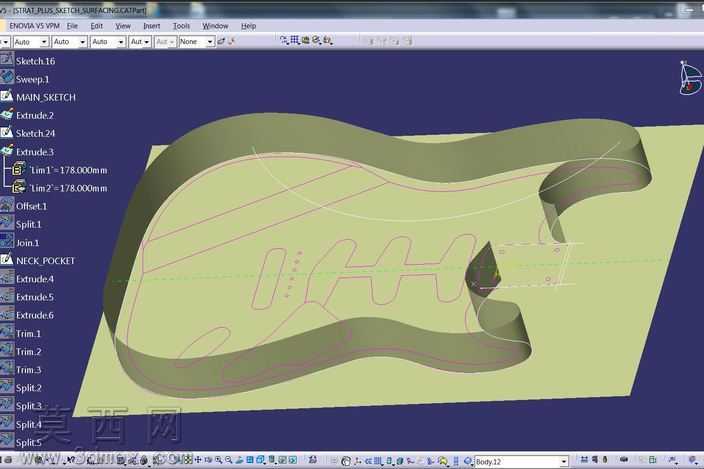Click the first icon in top-center toolbar group
Viewport: 704px width, 469px height.
click(x=284, y=40)
